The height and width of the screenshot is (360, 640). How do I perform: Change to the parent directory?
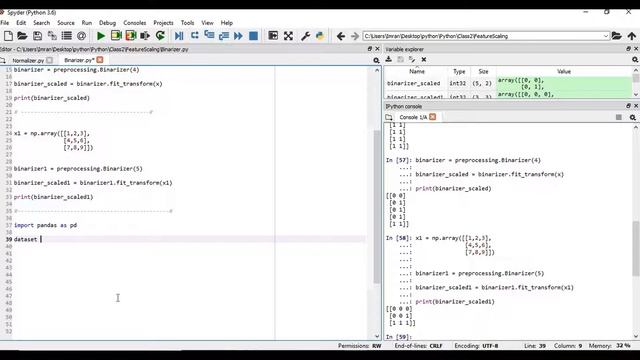coord(632,36)
